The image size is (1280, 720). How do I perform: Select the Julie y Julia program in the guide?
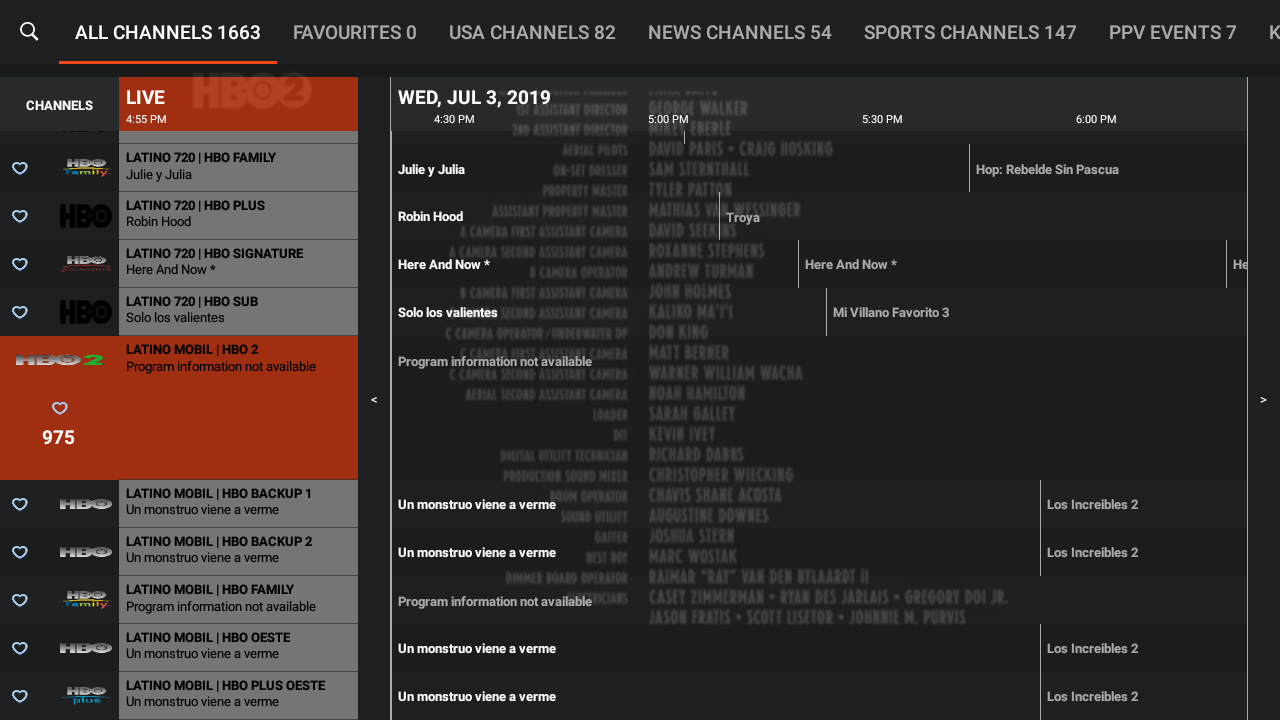pyautogui.click(x=600, y=169)
